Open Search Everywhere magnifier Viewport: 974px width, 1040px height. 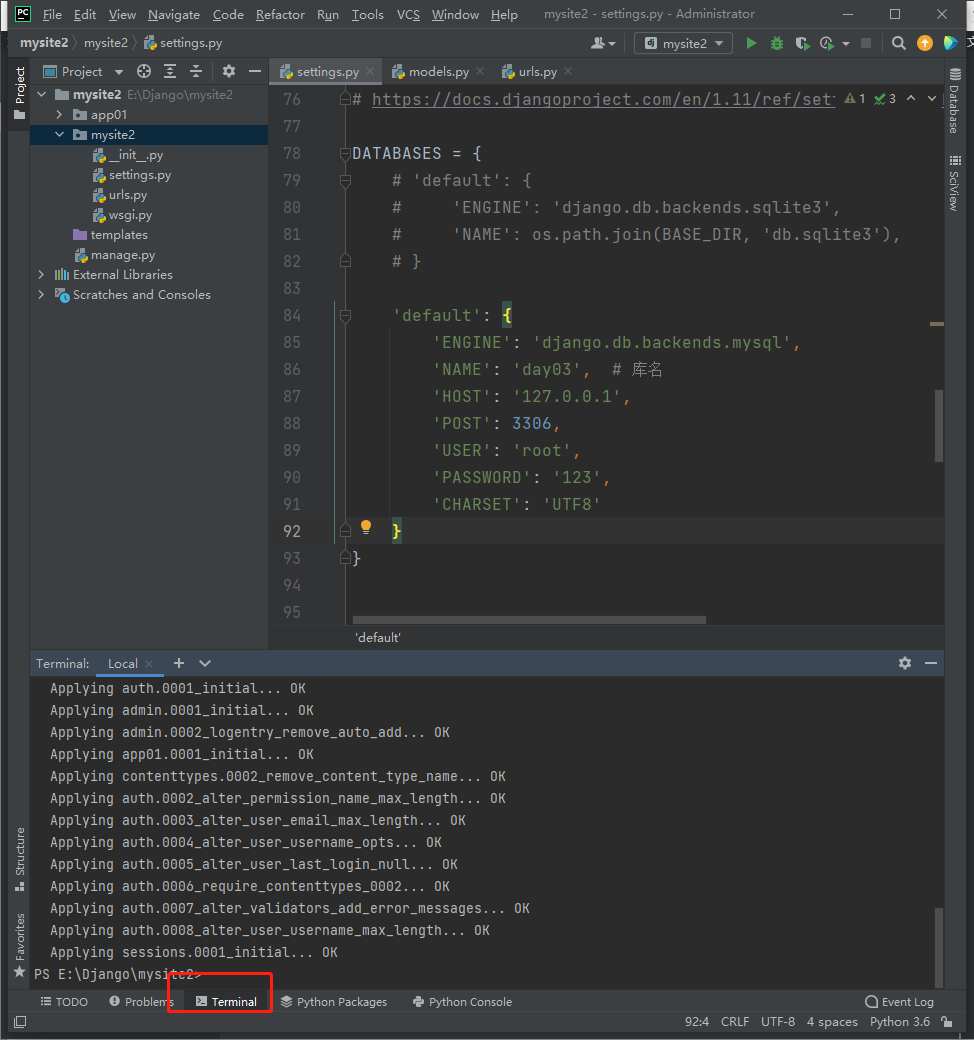pyautogui.click(x=898, y=43)
